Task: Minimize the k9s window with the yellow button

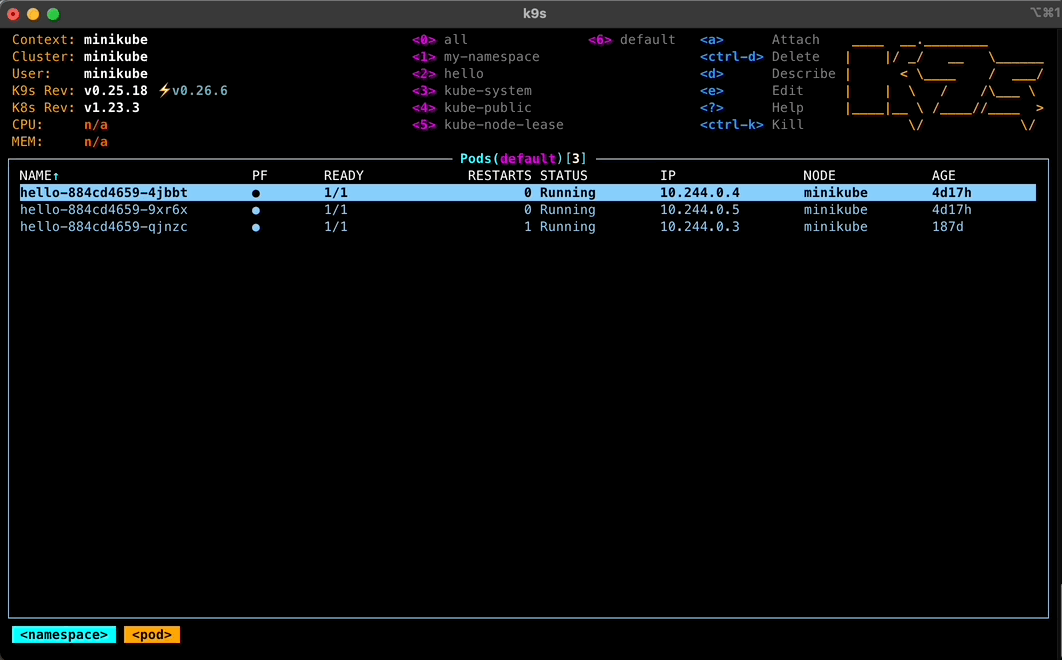Action: [x=33, y=14]
